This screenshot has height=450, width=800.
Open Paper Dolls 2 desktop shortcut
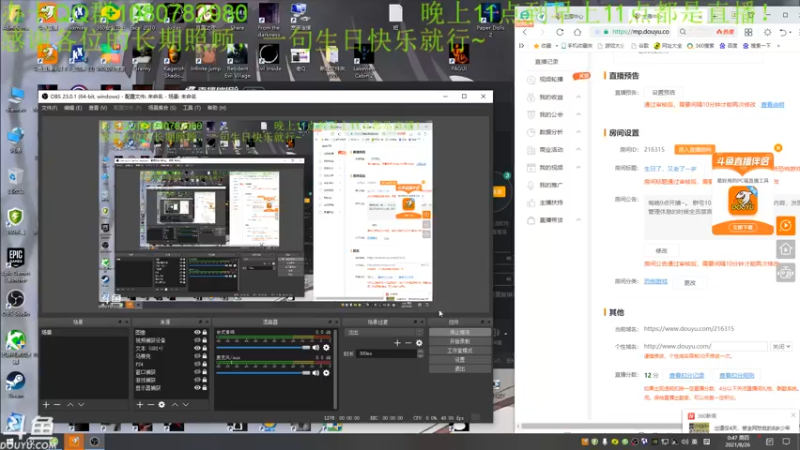pos(490,20)
